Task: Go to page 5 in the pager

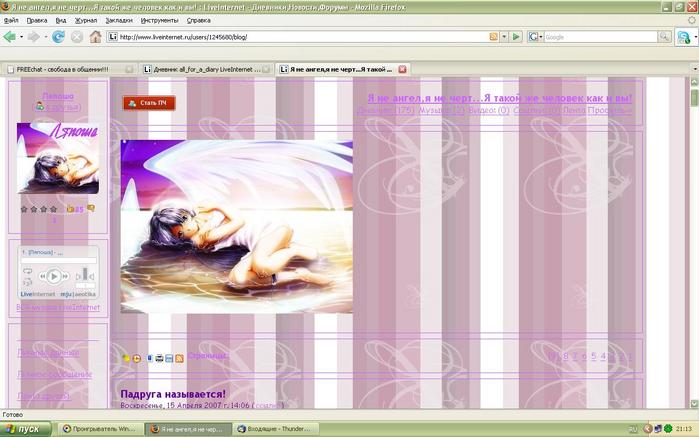Action: (x=593, y=356)
